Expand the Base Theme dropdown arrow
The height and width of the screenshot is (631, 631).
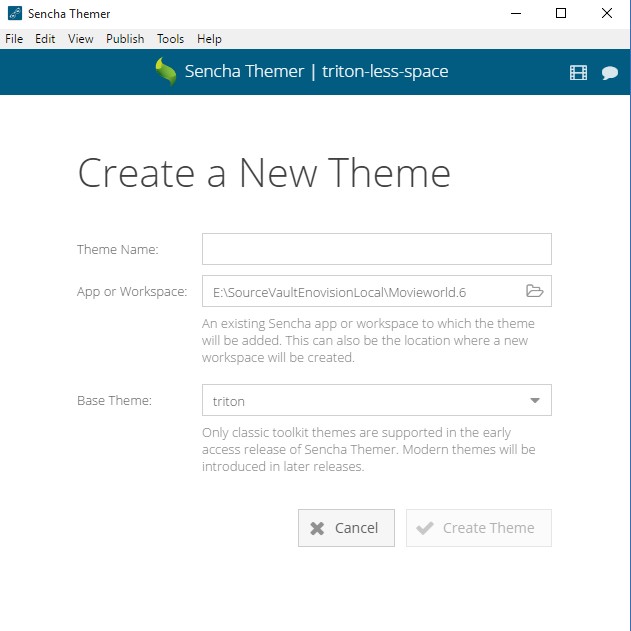click(x=534, y=400)
